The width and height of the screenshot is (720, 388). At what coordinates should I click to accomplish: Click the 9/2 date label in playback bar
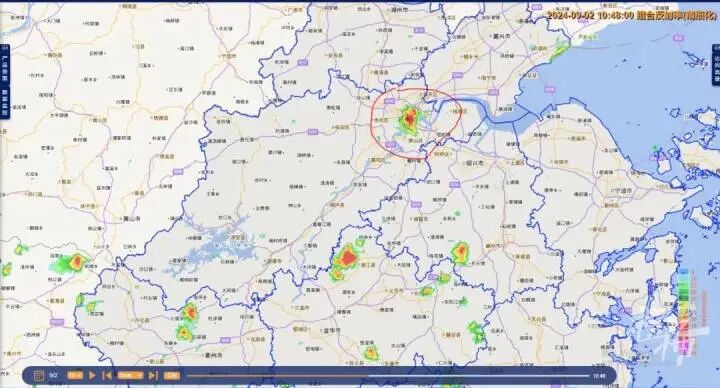coord(54,376)
